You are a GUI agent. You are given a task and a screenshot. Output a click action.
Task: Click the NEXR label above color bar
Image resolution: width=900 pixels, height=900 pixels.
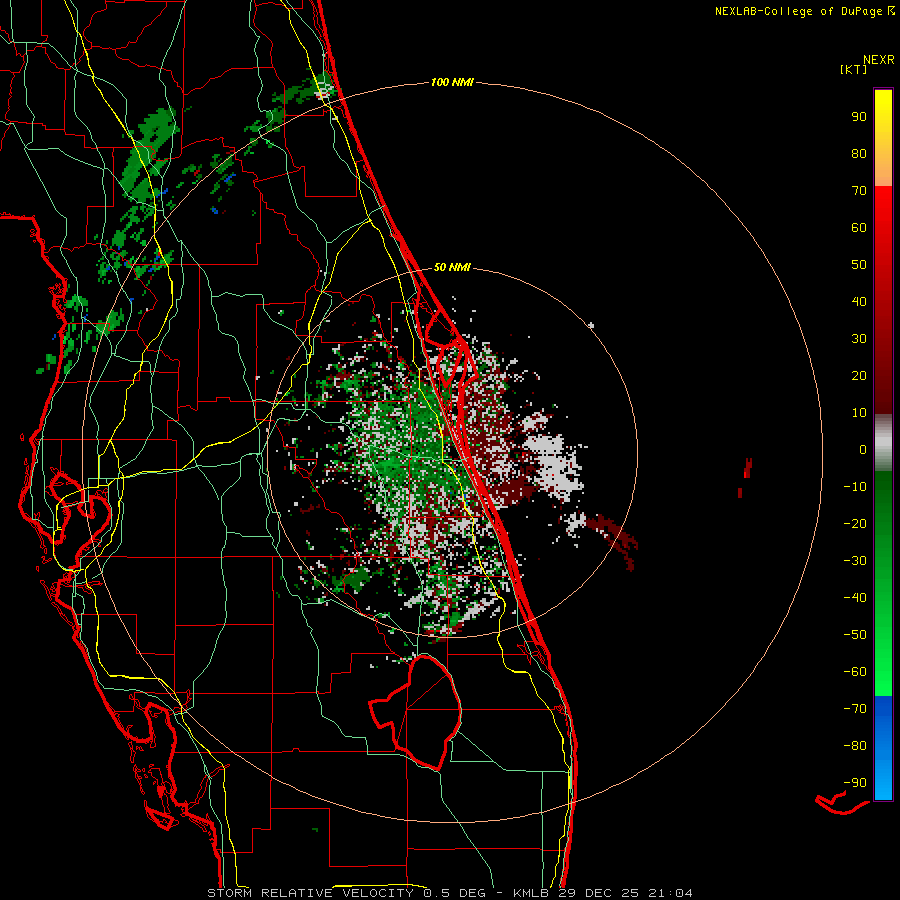879,59
